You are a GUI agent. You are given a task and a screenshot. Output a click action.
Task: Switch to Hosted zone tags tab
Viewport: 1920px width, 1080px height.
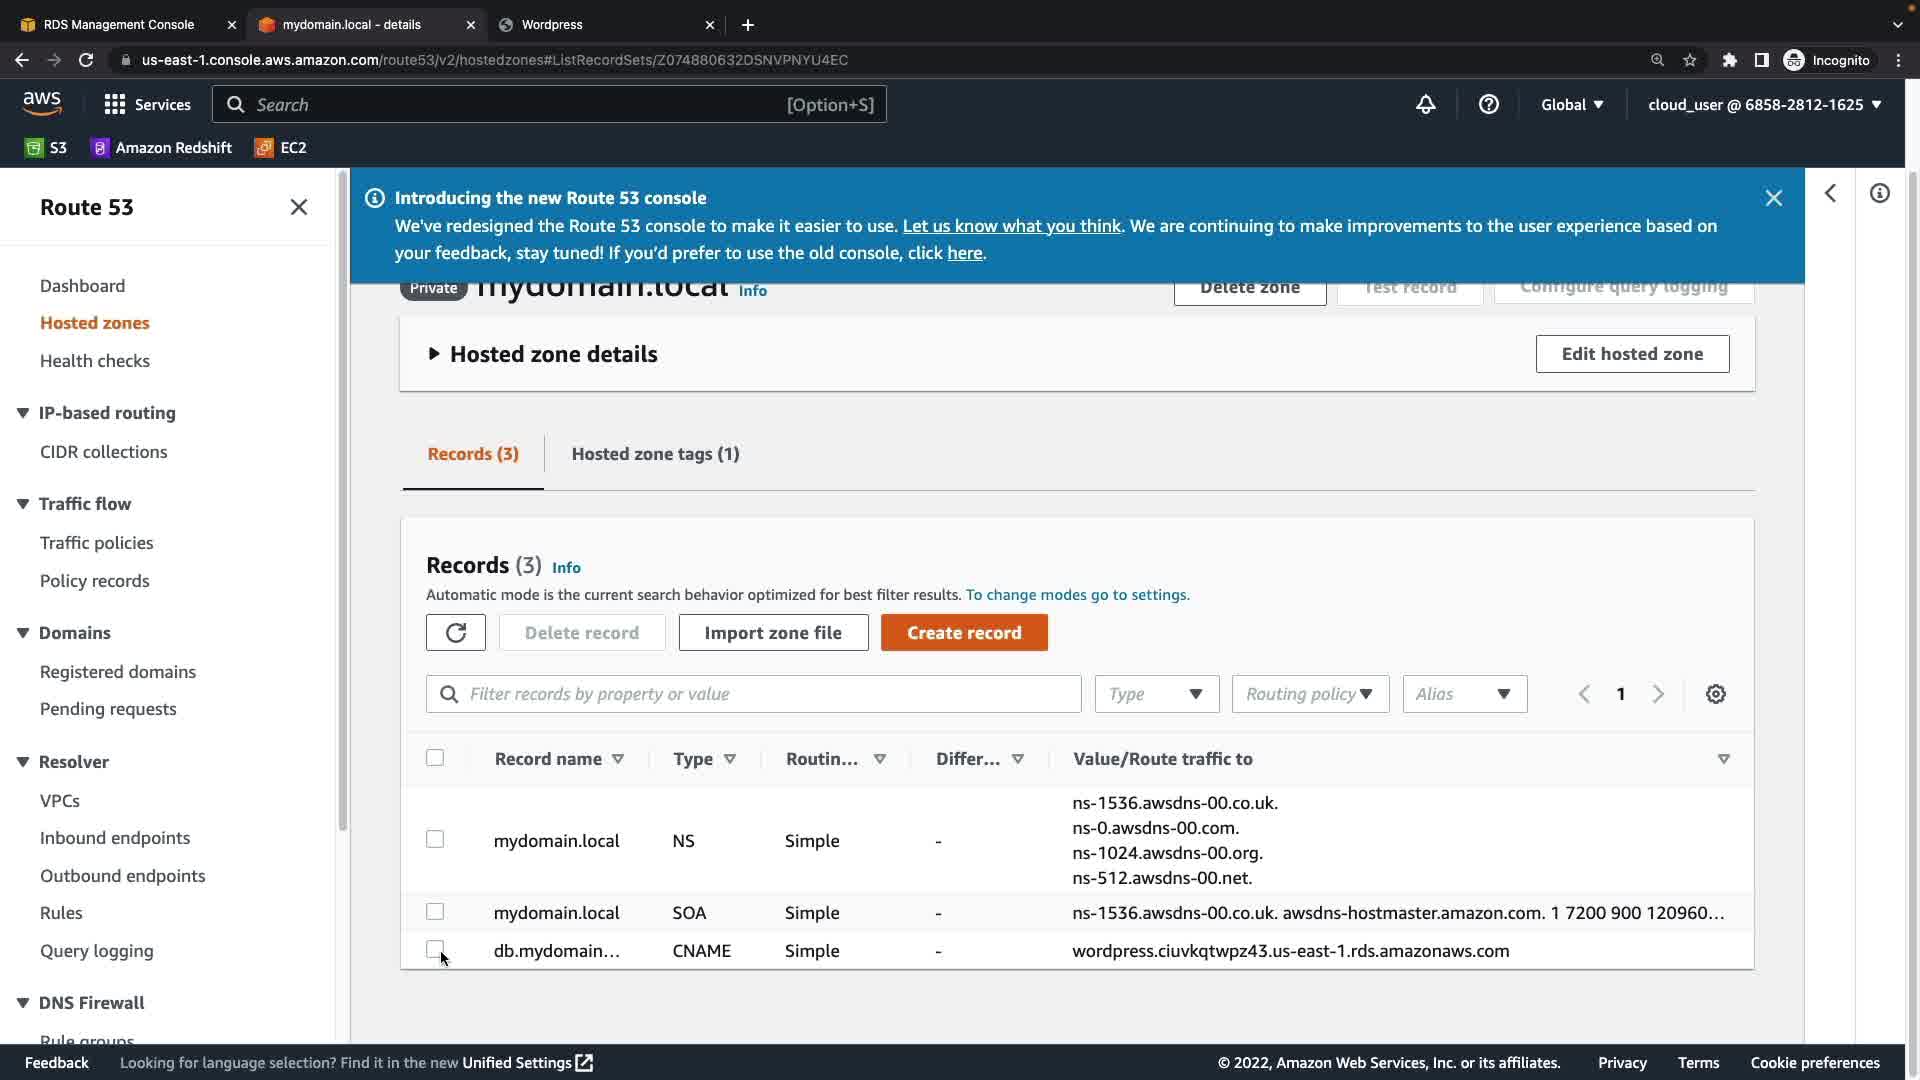click(x=655, y=454)
